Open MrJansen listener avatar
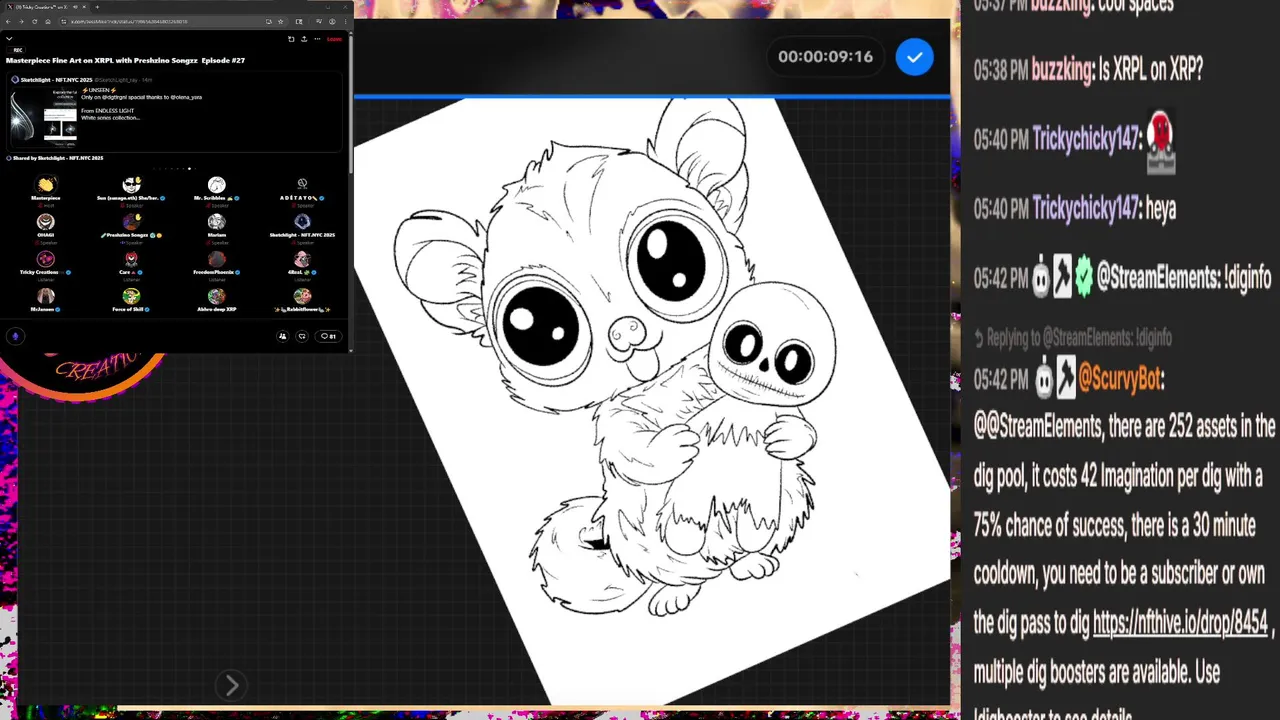The width and height of the screenshot is (1280, 720). click(x=46, y=296)
